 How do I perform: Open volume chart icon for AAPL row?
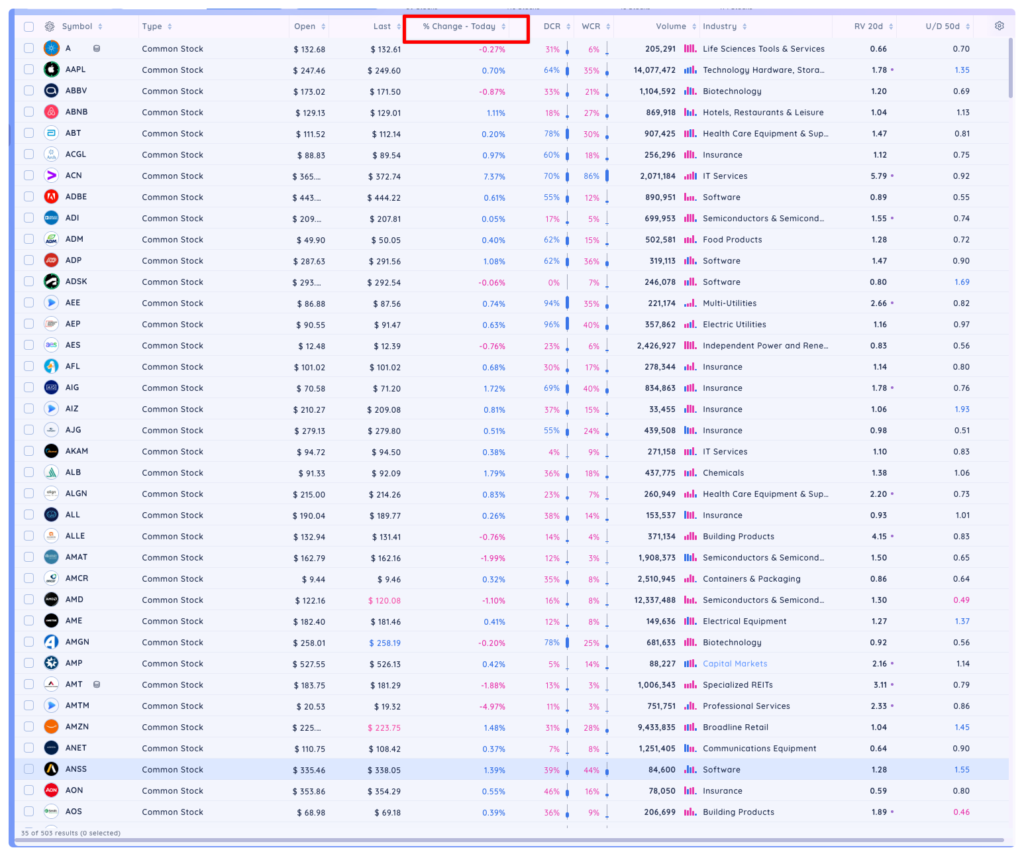tap(690, 70)
